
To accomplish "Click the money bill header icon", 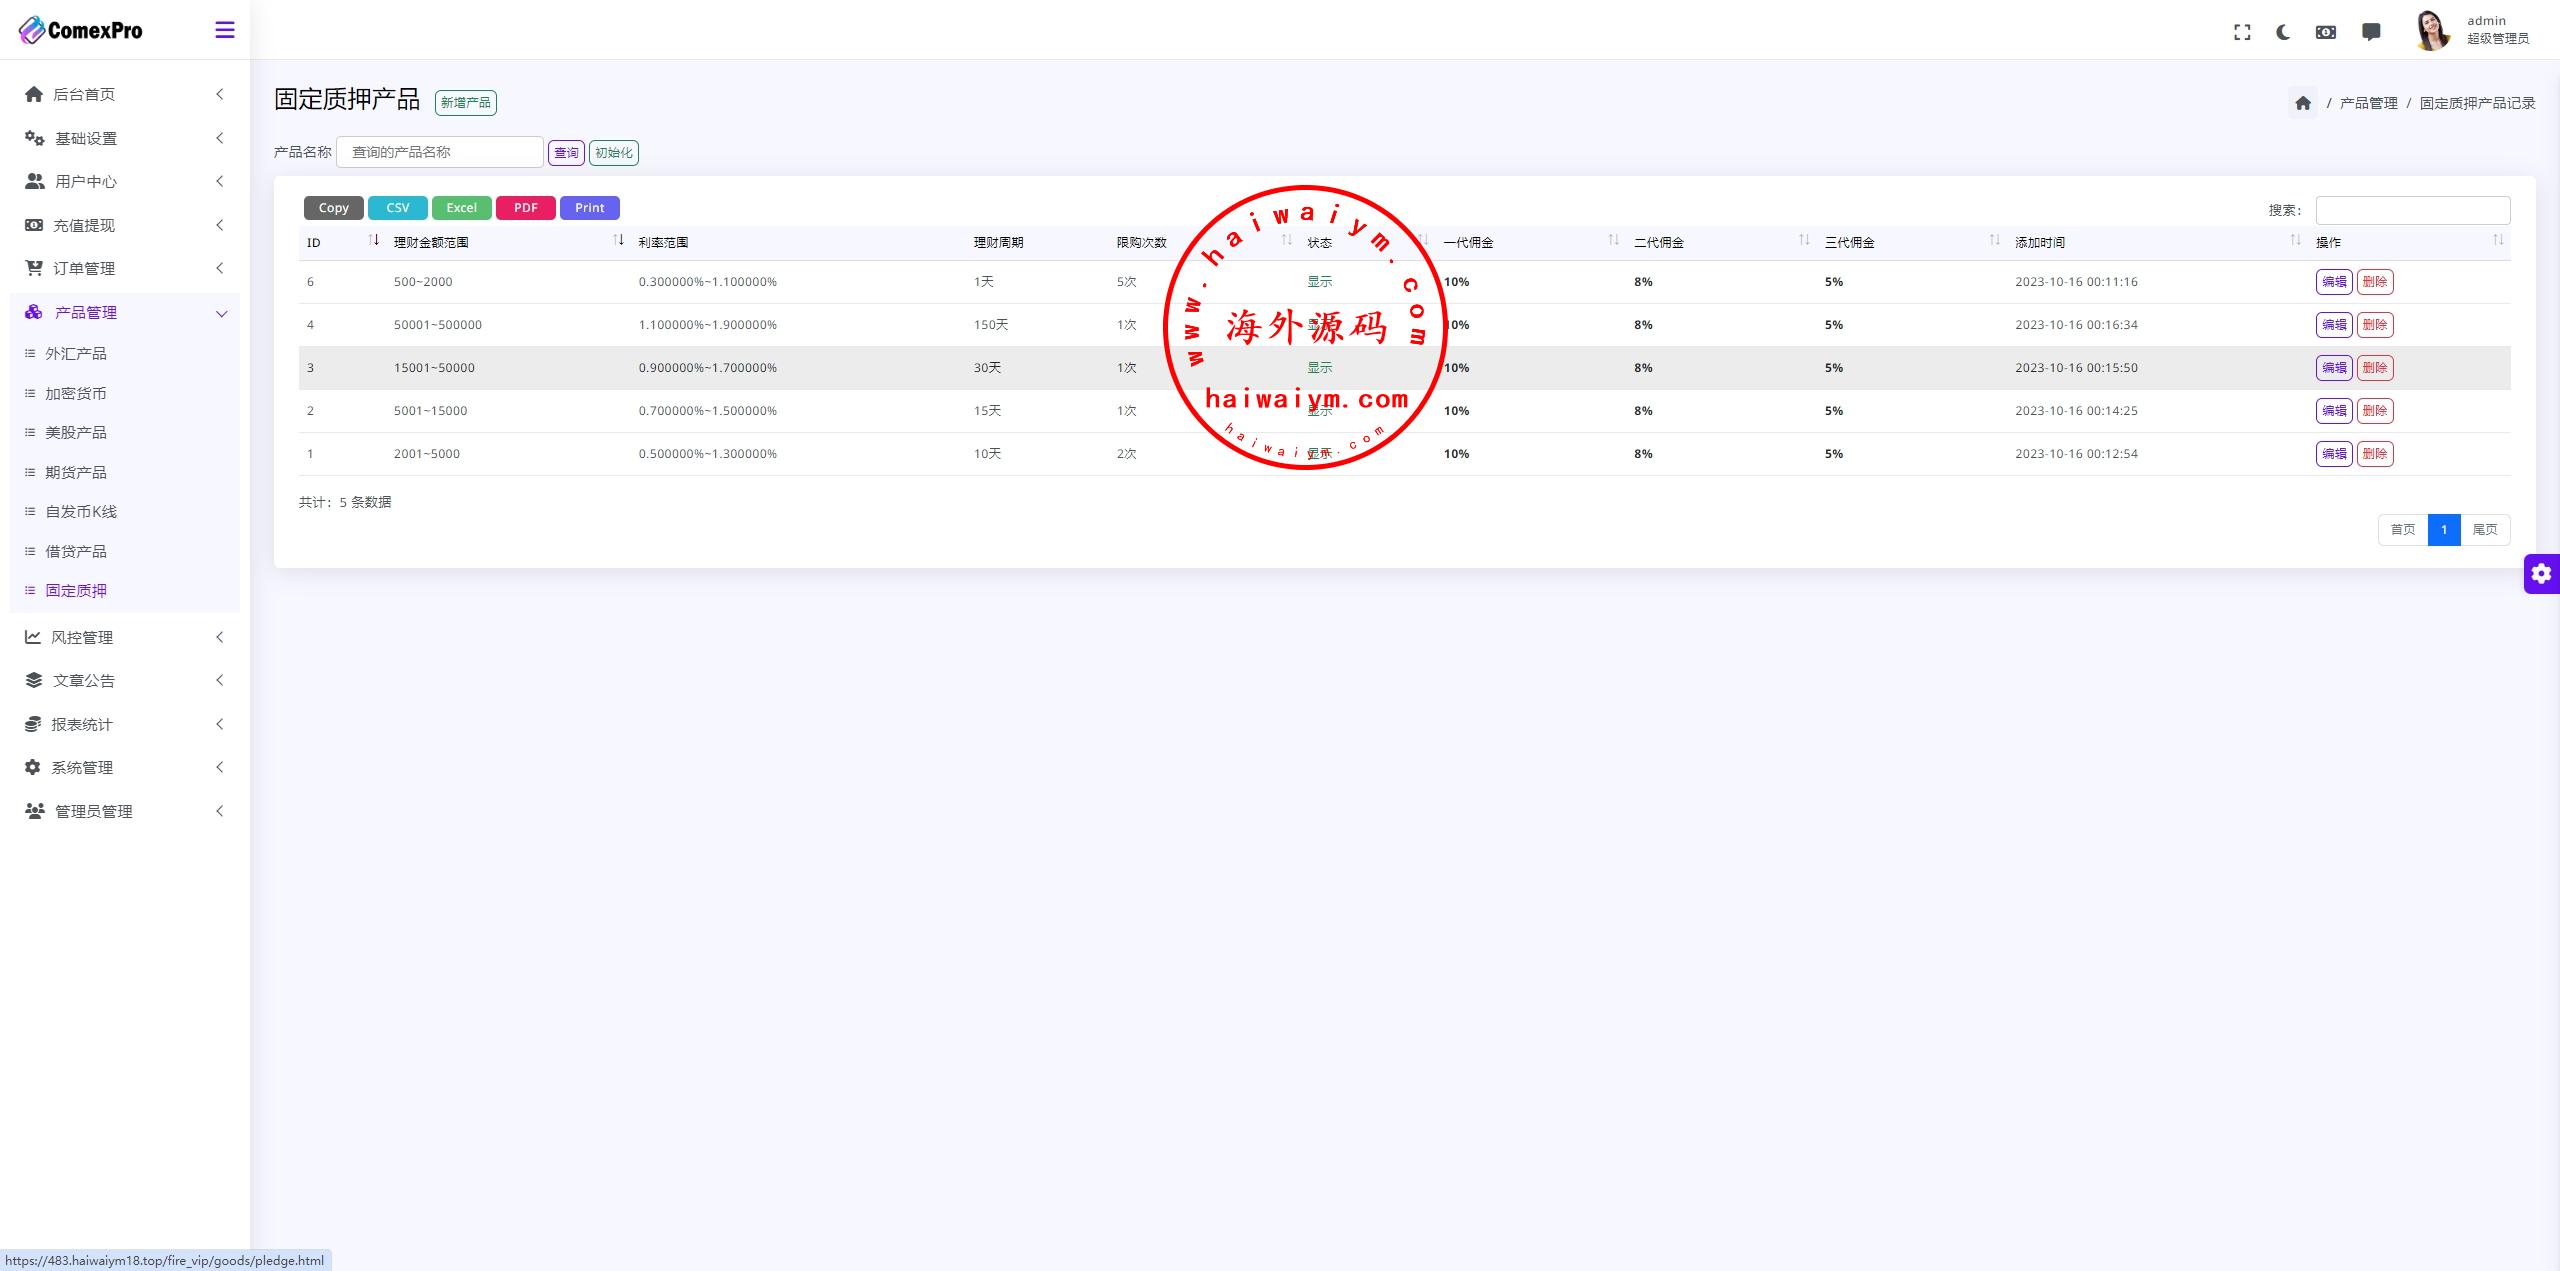I will point(2326,32).
